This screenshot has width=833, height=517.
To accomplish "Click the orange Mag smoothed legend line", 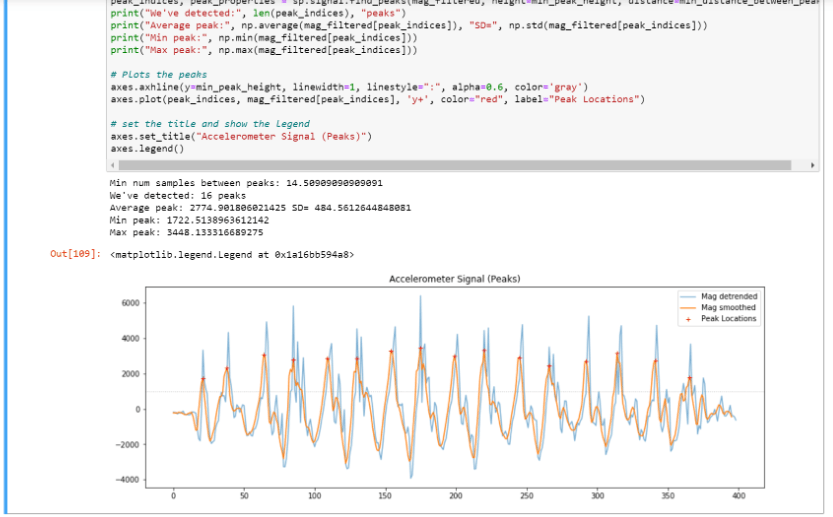I will point(687,308).
